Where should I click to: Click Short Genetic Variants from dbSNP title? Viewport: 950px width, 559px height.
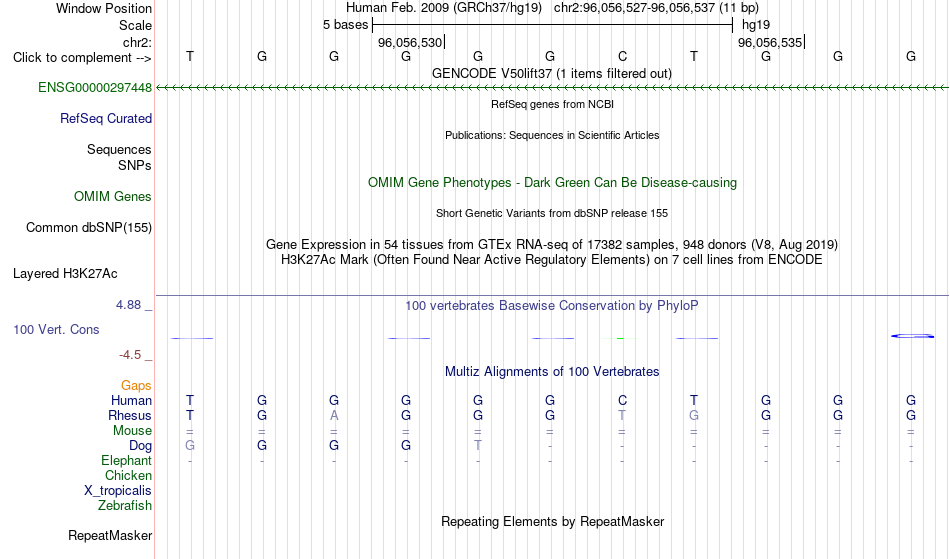coord(551,213)
